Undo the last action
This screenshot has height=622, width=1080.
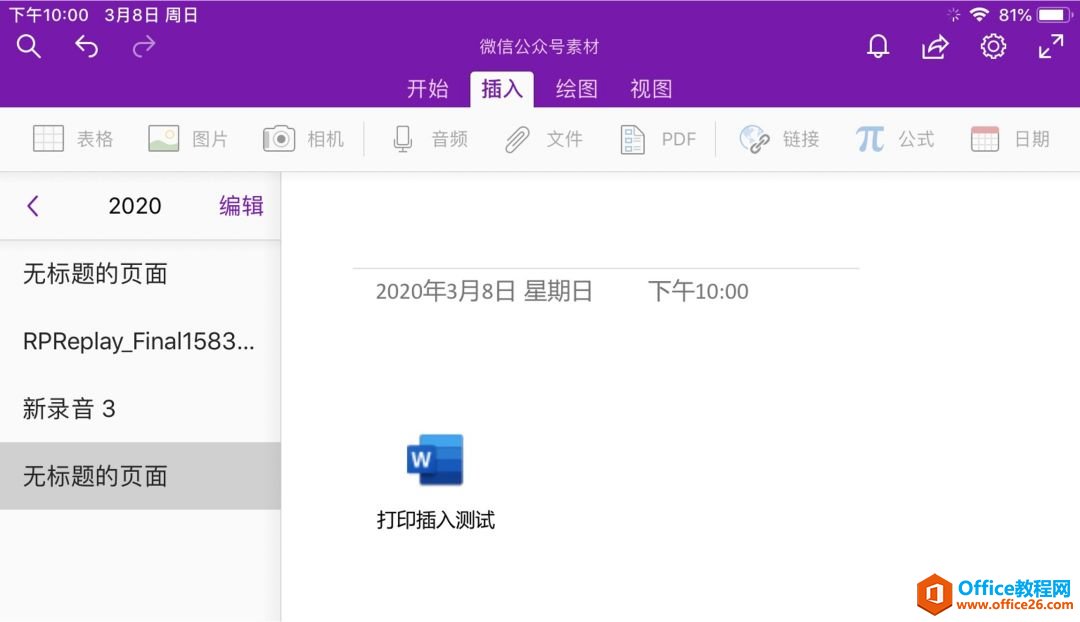point(87,47)
